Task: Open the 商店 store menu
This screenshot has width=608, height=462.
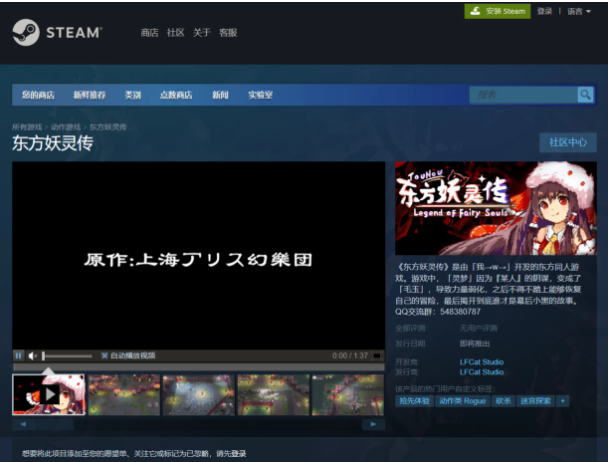Action: (x=150, y=33)
